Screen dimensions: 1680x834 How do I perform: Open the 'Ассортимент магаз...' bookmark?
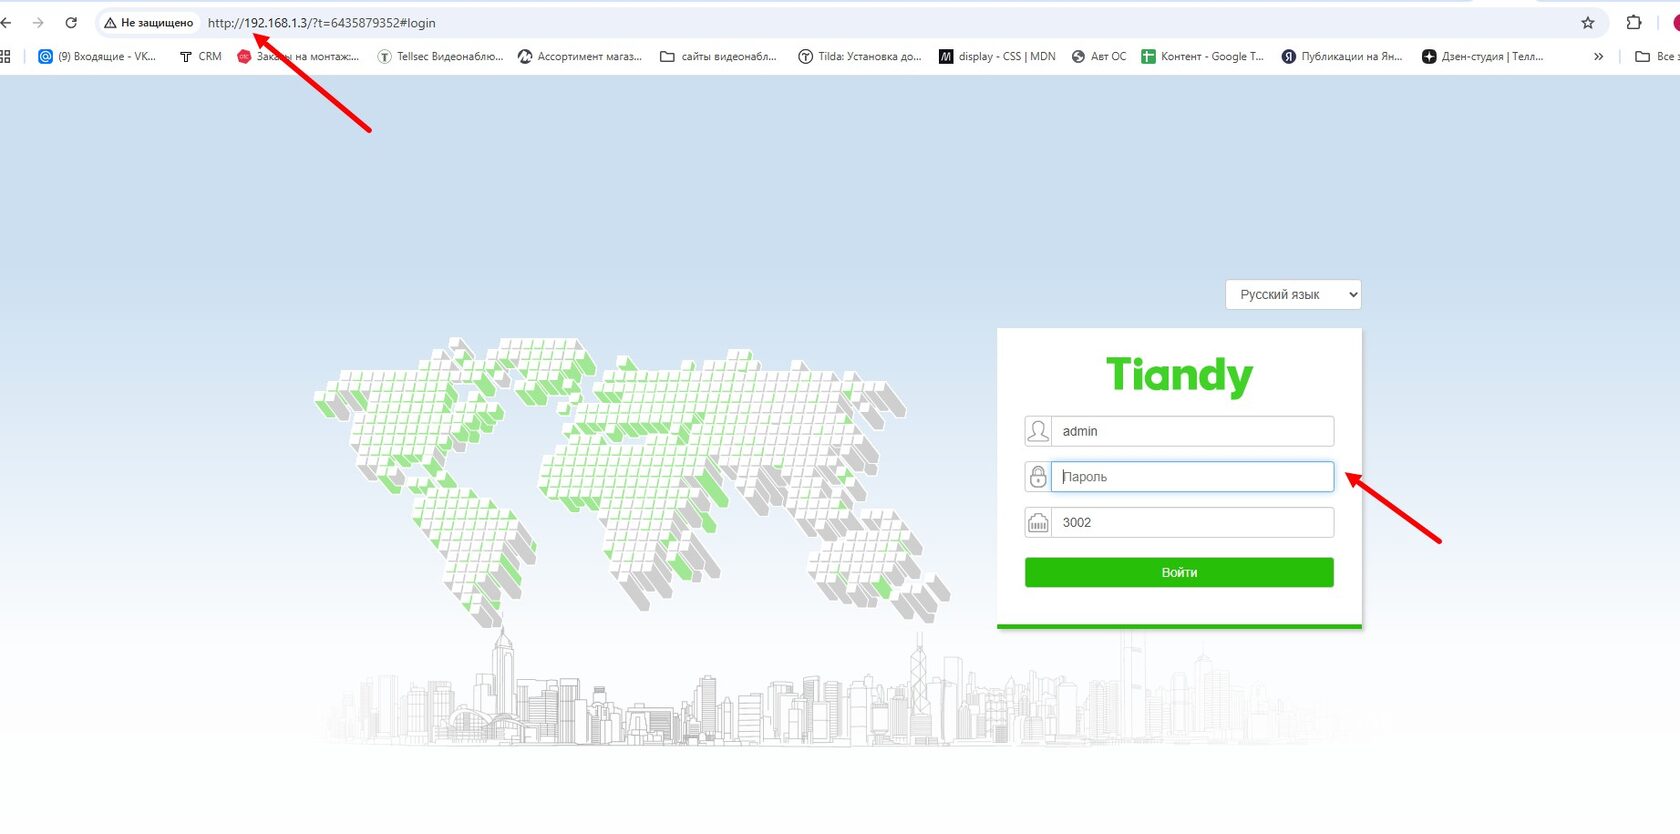(580, 56)
